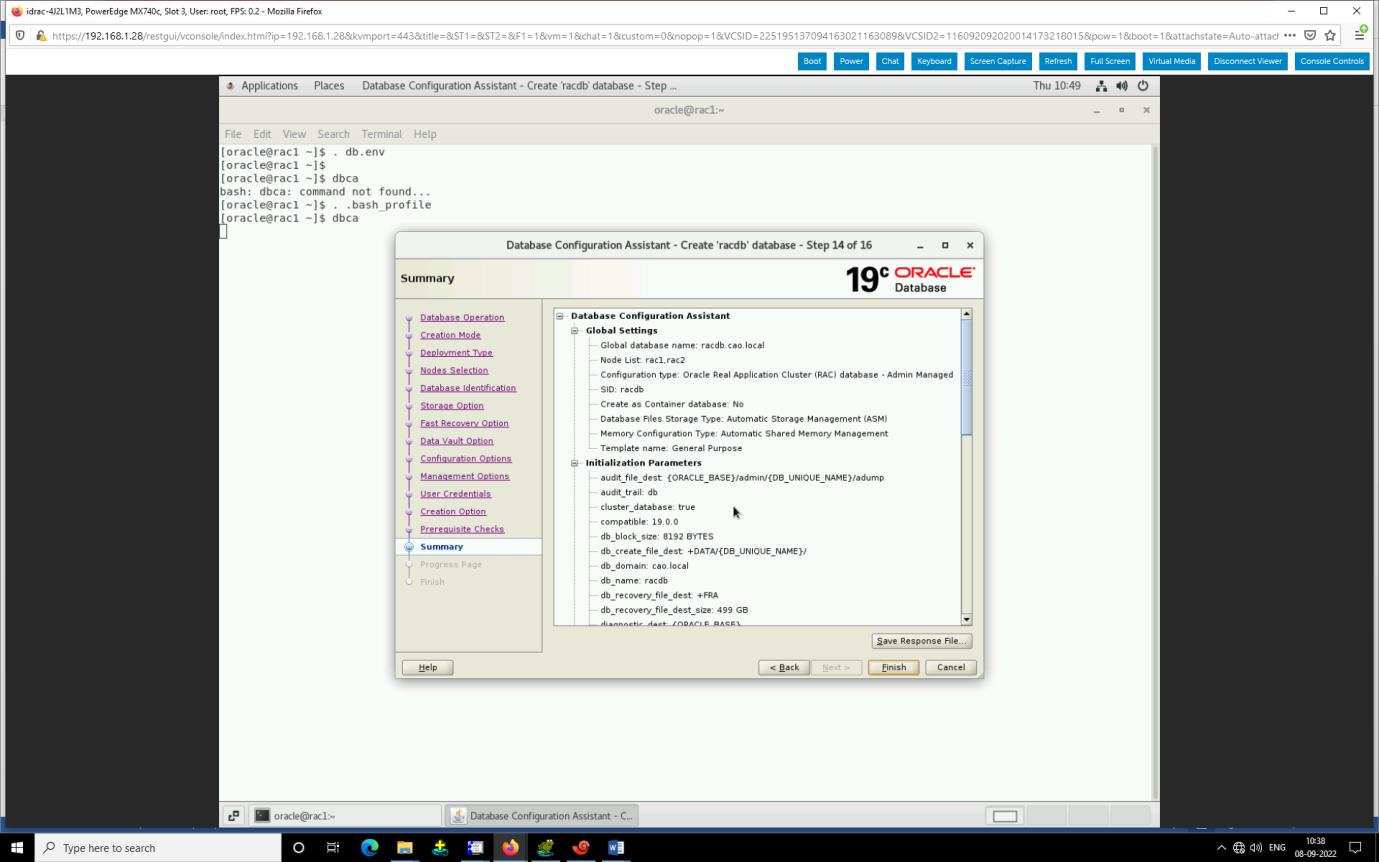This screenshot has width=1379, height=862.
Task: Select the Database Configuration Assistant GNOME taskbar entry
Action: point(540,816)
